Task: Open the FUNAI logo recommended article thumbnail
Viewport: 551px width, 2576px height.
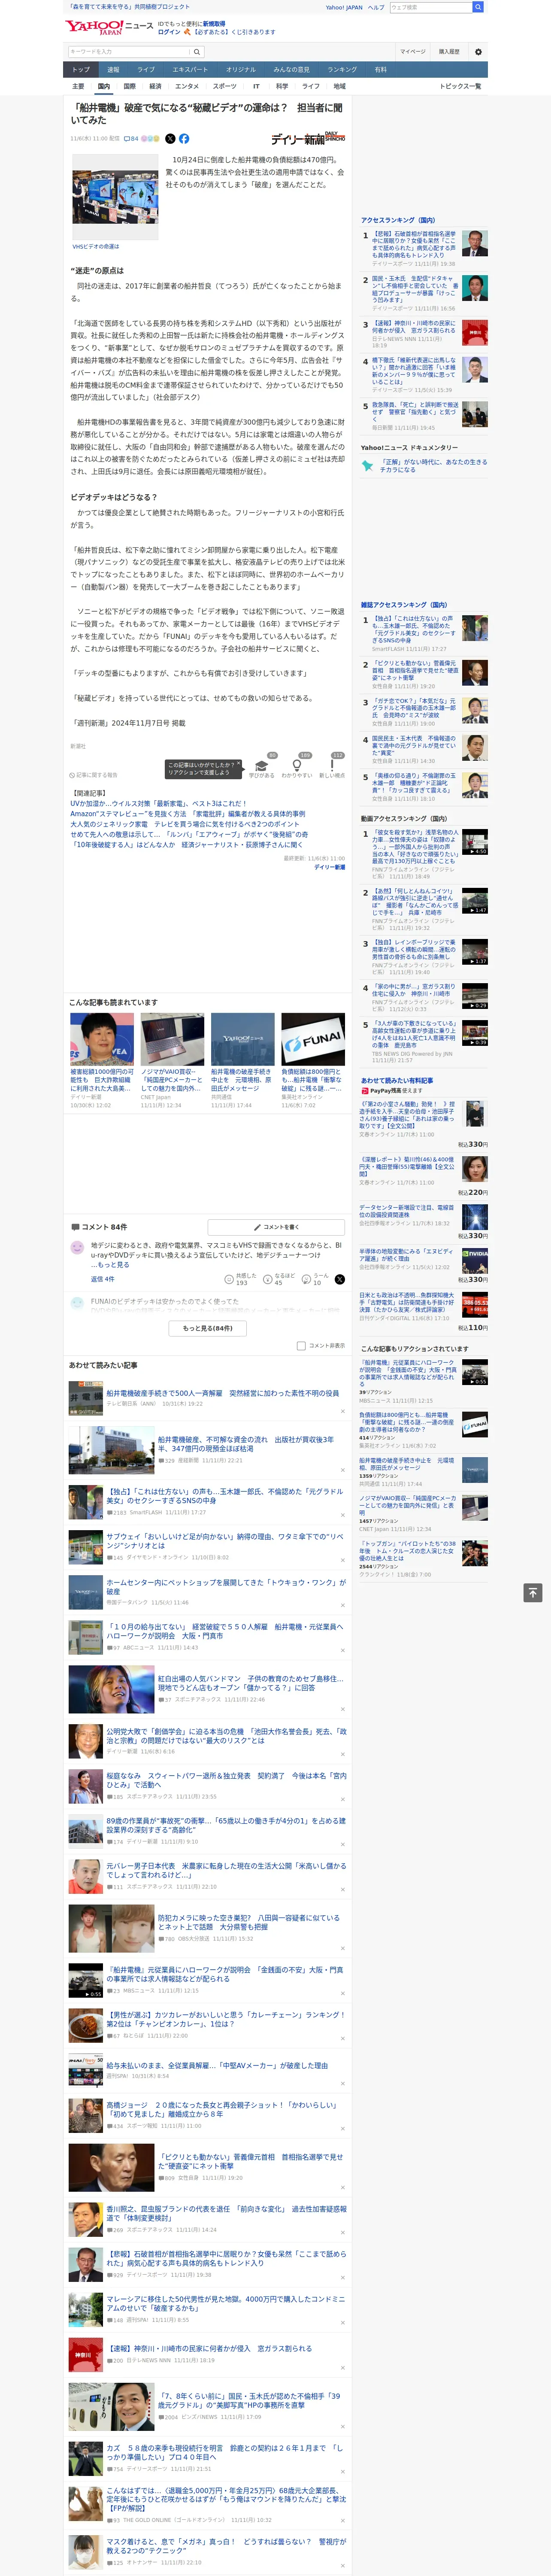Action: click(312, 1039)
